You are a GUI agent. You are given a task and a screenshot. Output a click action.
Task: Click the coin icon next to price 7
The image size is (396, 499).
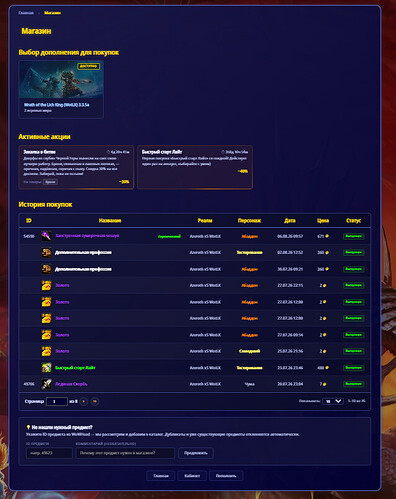click(x=324, y=384)
